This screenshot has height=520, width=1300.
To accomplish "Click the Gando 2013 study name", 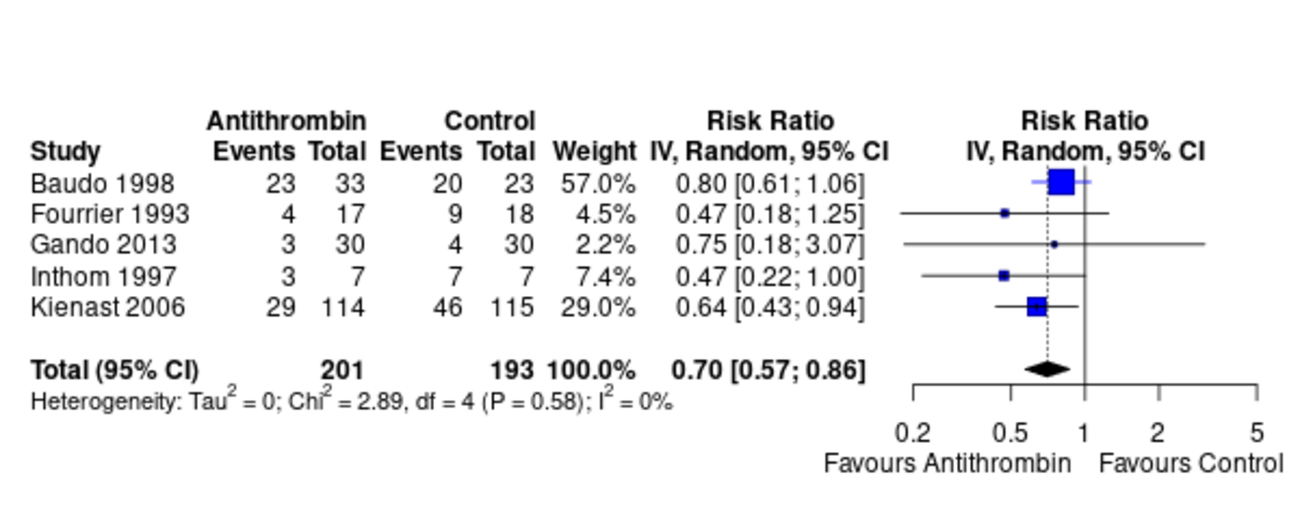I will click(103, 245).
